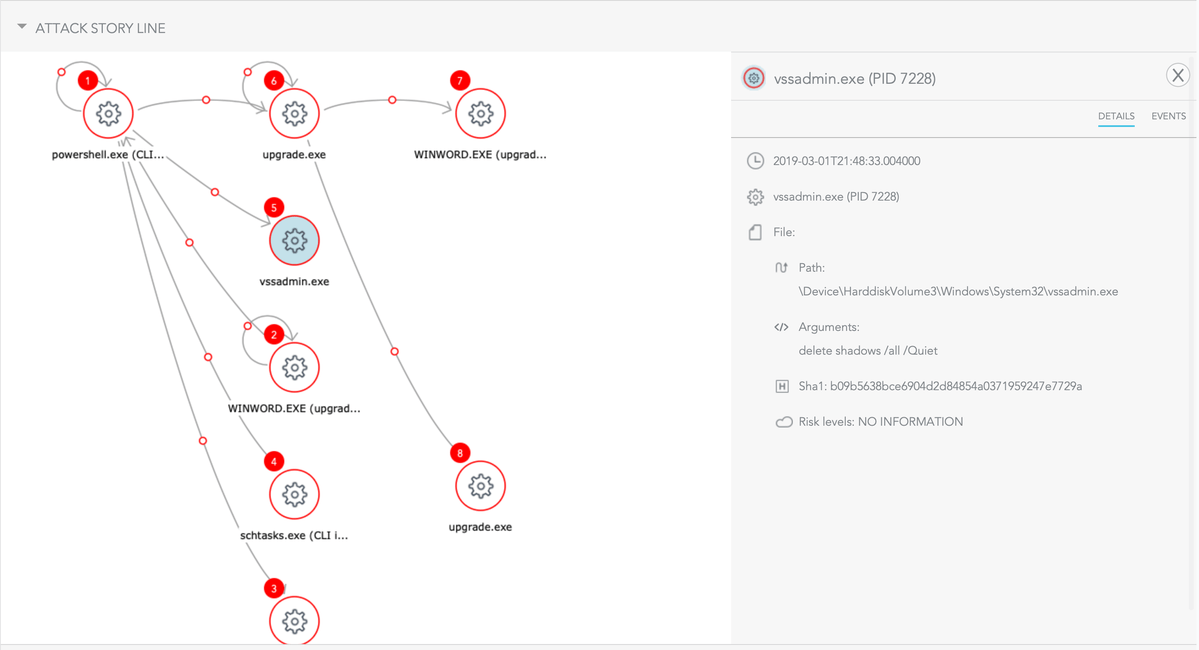
Task: Select the WINWORD.EXE node numbered 7
Action: [x=480, y=114]
